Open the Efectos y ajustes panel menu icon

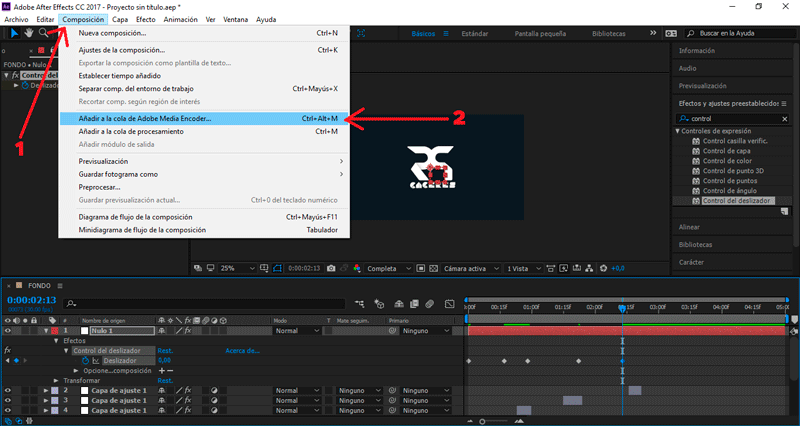coord(784,104)
